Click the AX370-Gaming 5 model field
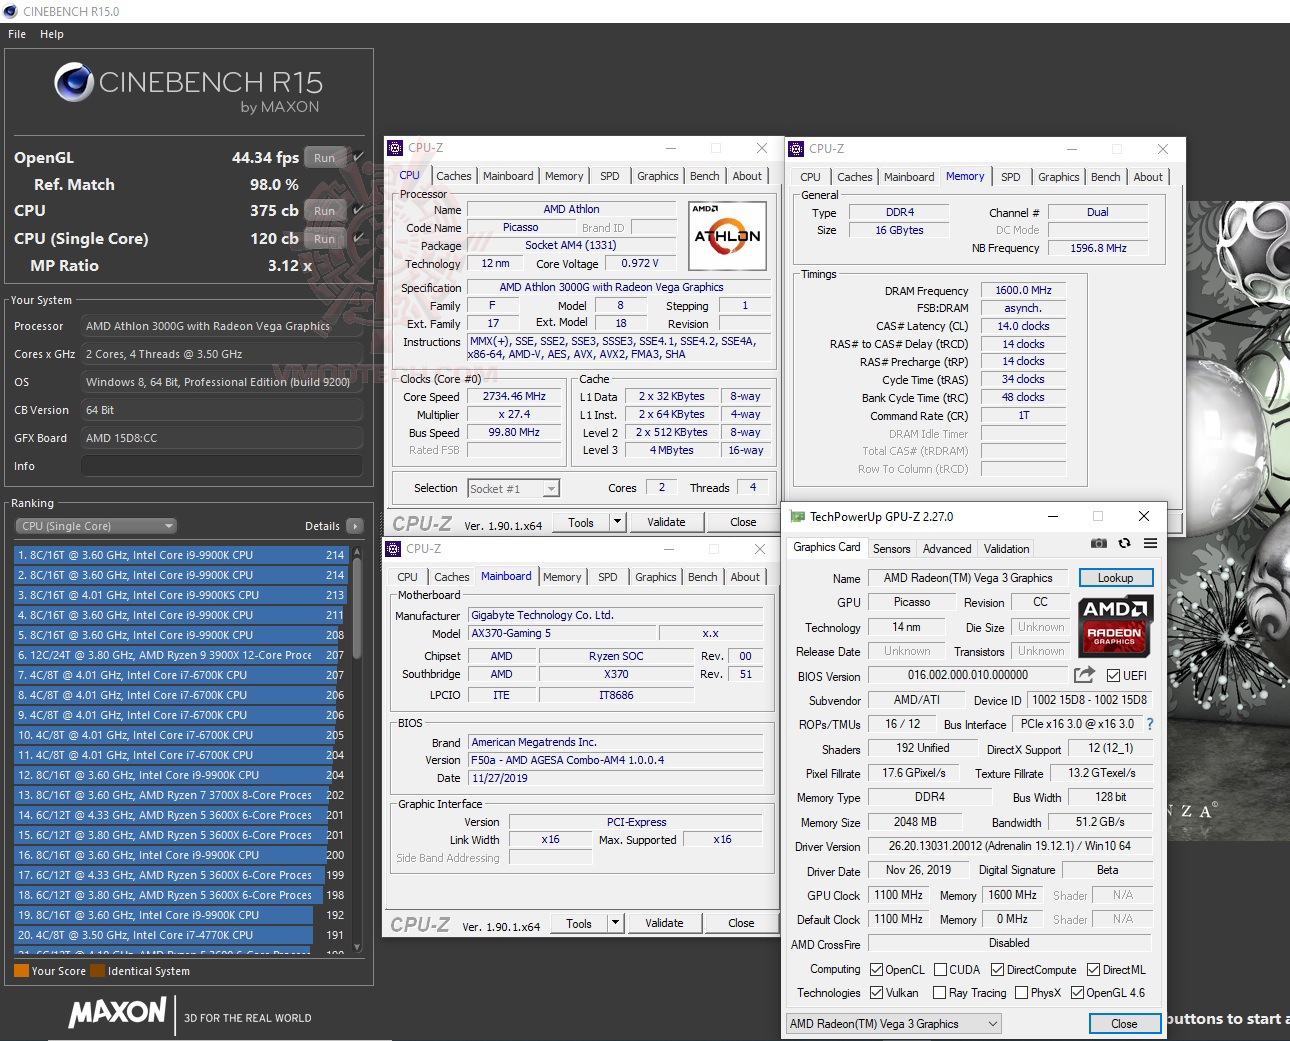This screenshot has height=1041, width=1290. [x=562, y=633]
